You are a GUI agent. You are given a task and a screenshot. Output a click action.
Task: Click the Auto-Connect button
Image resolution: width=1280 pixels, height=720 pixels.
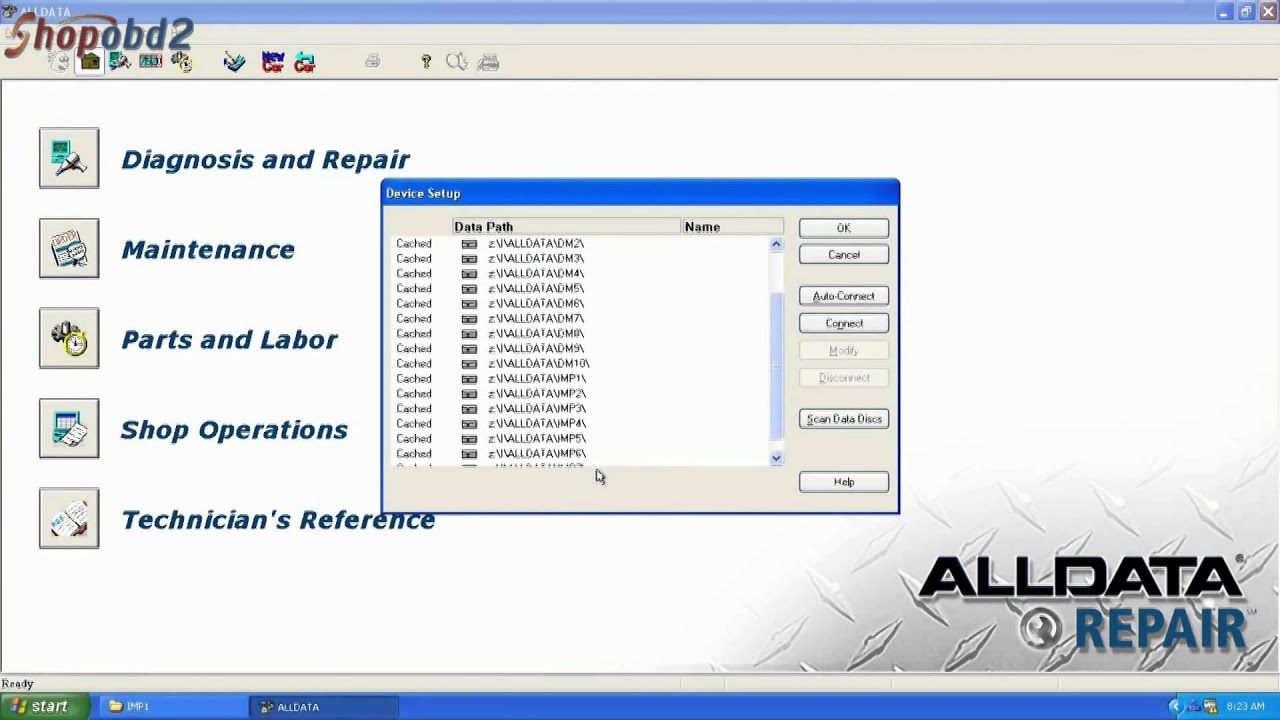pyautogui.click(x=844, y=296)
